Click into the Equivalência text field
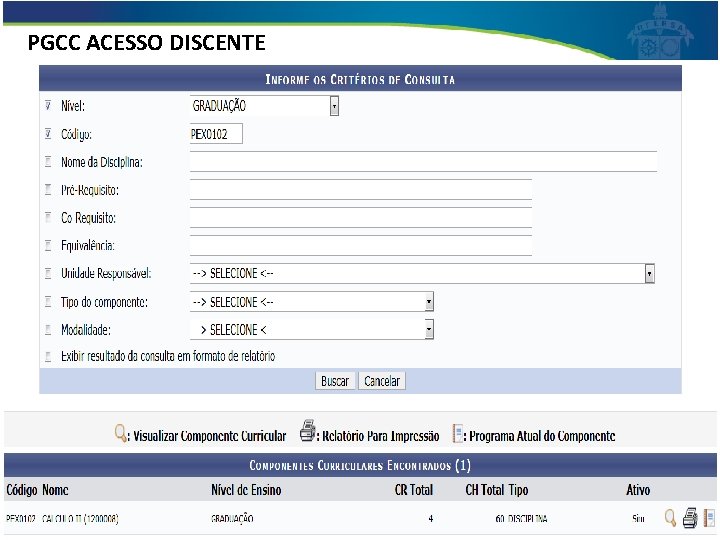 361,245
